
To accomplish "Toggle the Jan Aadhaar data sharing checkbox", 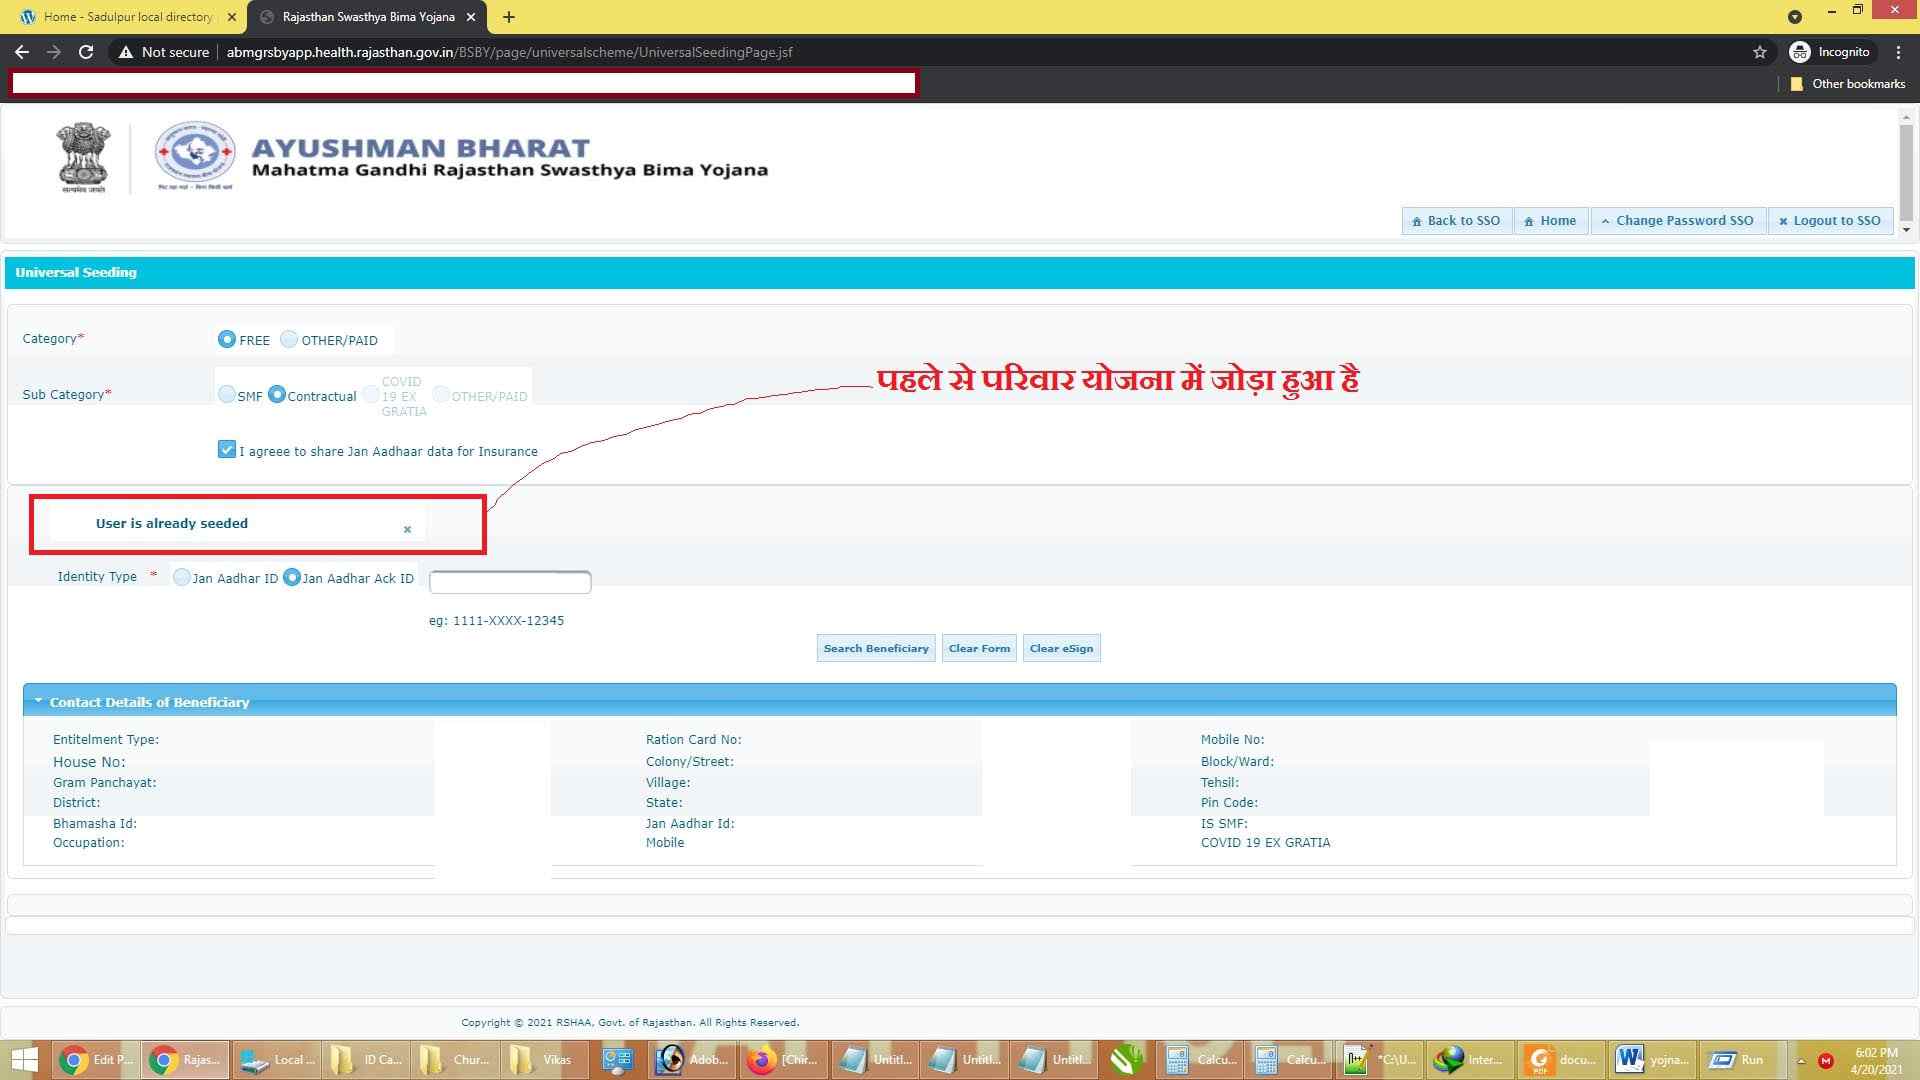I will tap(227, 449).
